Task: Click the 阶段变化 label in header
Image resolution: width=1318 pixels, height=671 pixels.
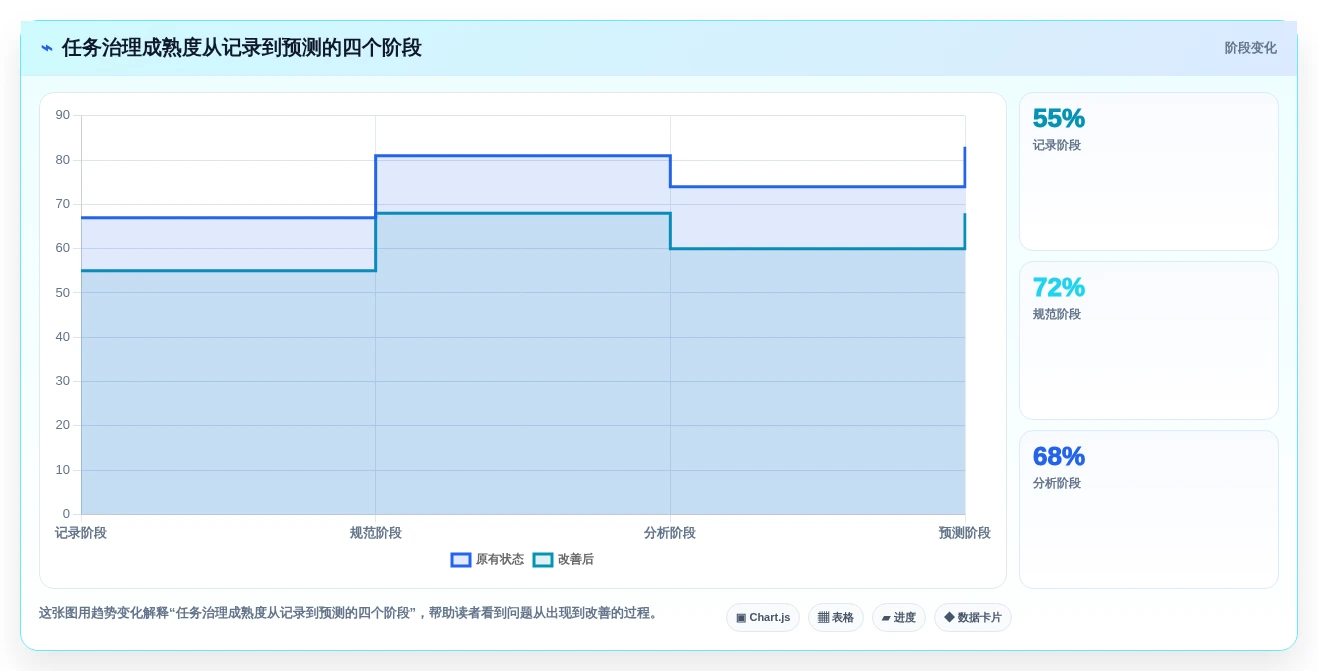Action: [x=1251, y=48]
